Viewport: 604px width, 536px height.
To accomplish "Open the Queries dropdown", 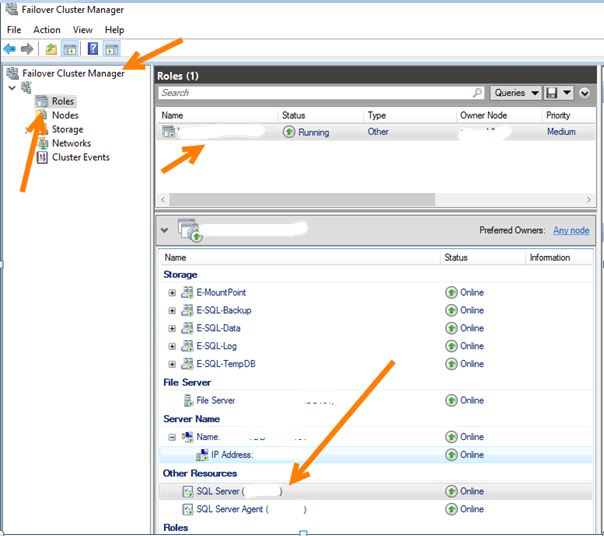I will (516, 93).
